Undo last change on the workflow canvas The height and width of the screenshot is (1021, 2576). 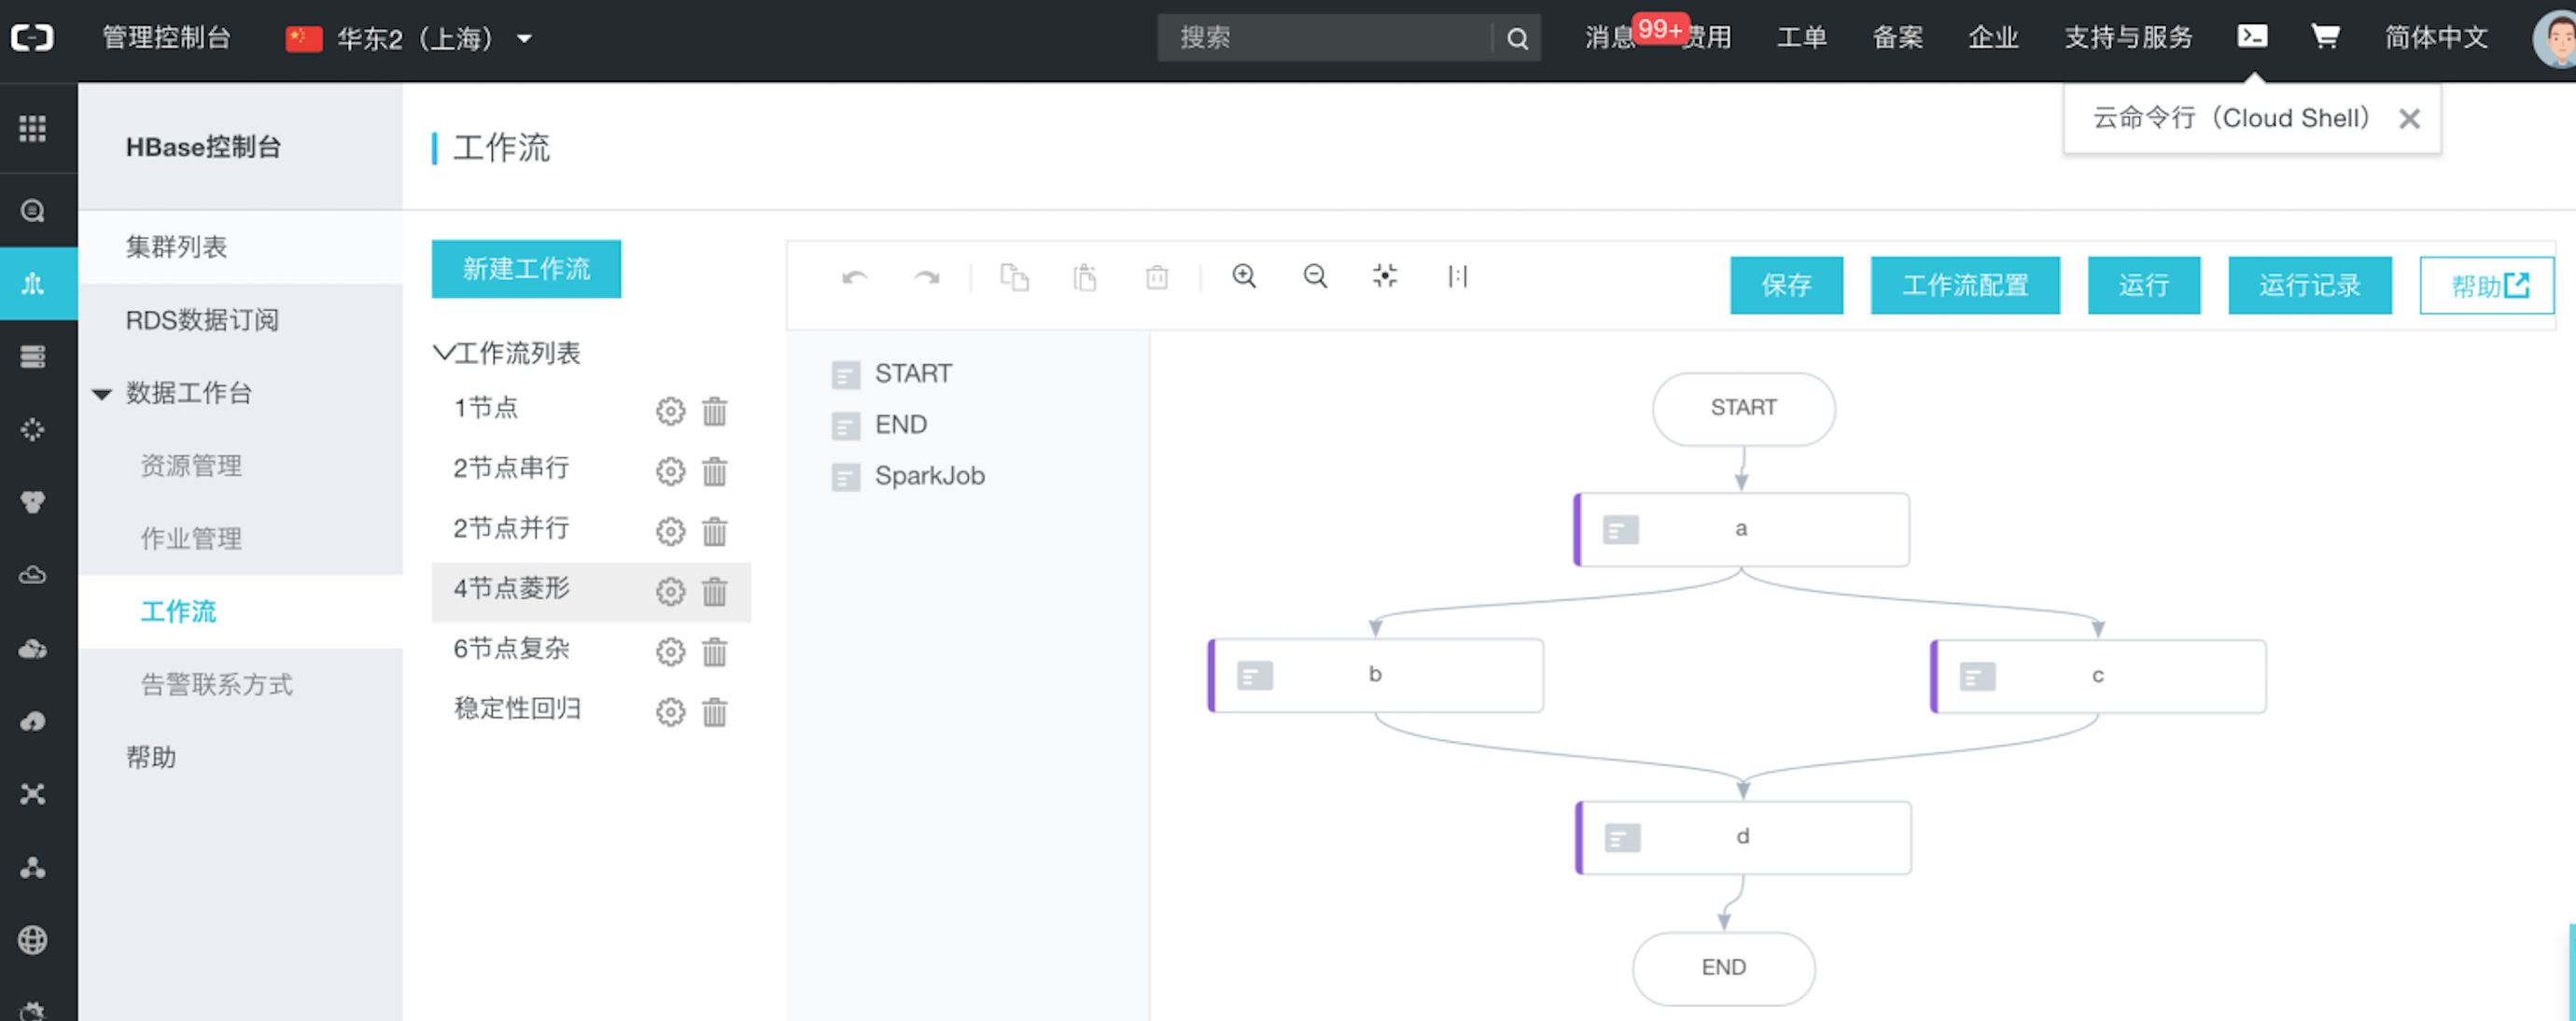pos(855,277)
